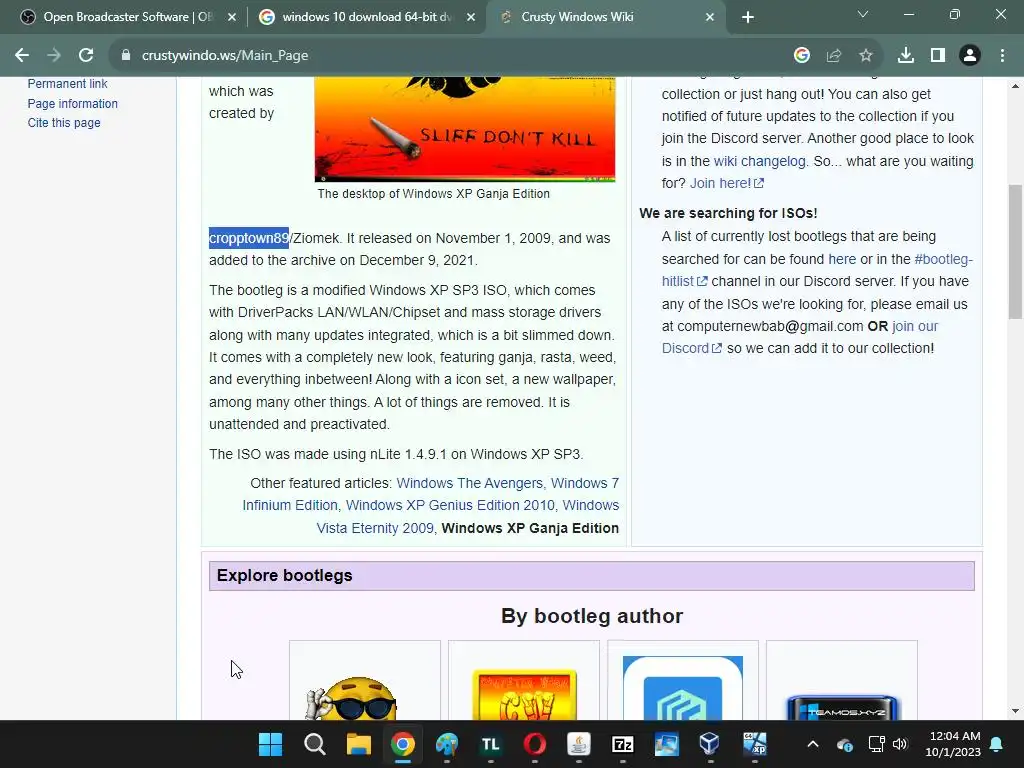Share this page via share icon
Screen dimensions: 1024x768
pyautogui.click(x=833, y=56)
